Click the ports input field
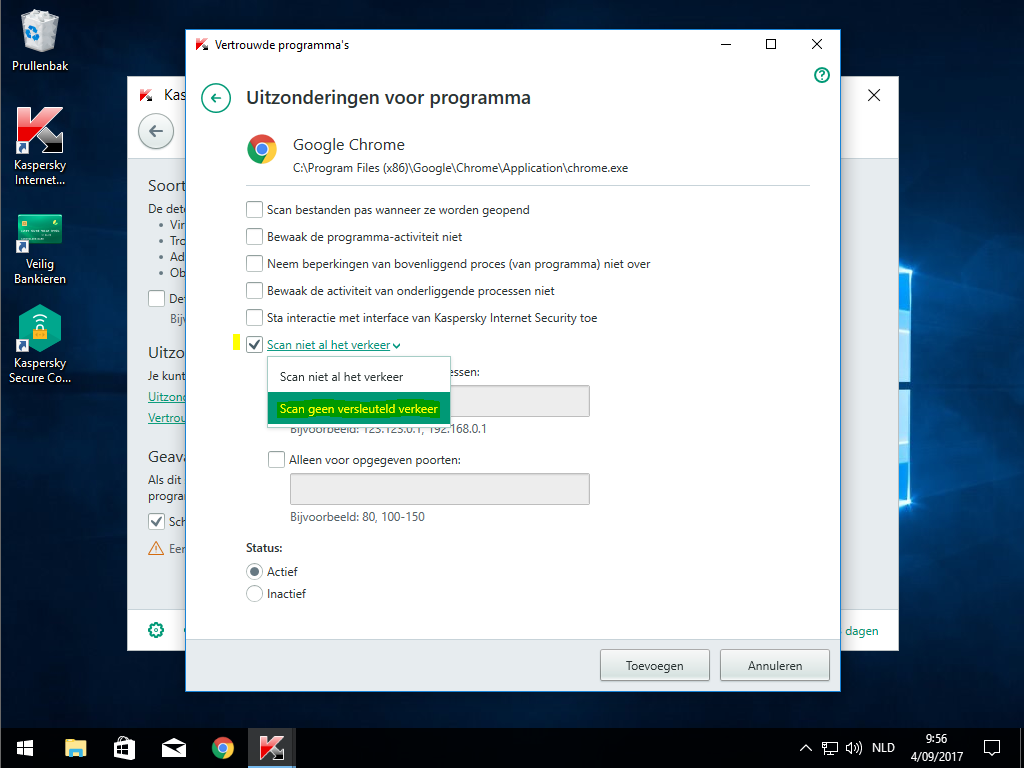1024x768 pixels. click(x=440, y=489)
